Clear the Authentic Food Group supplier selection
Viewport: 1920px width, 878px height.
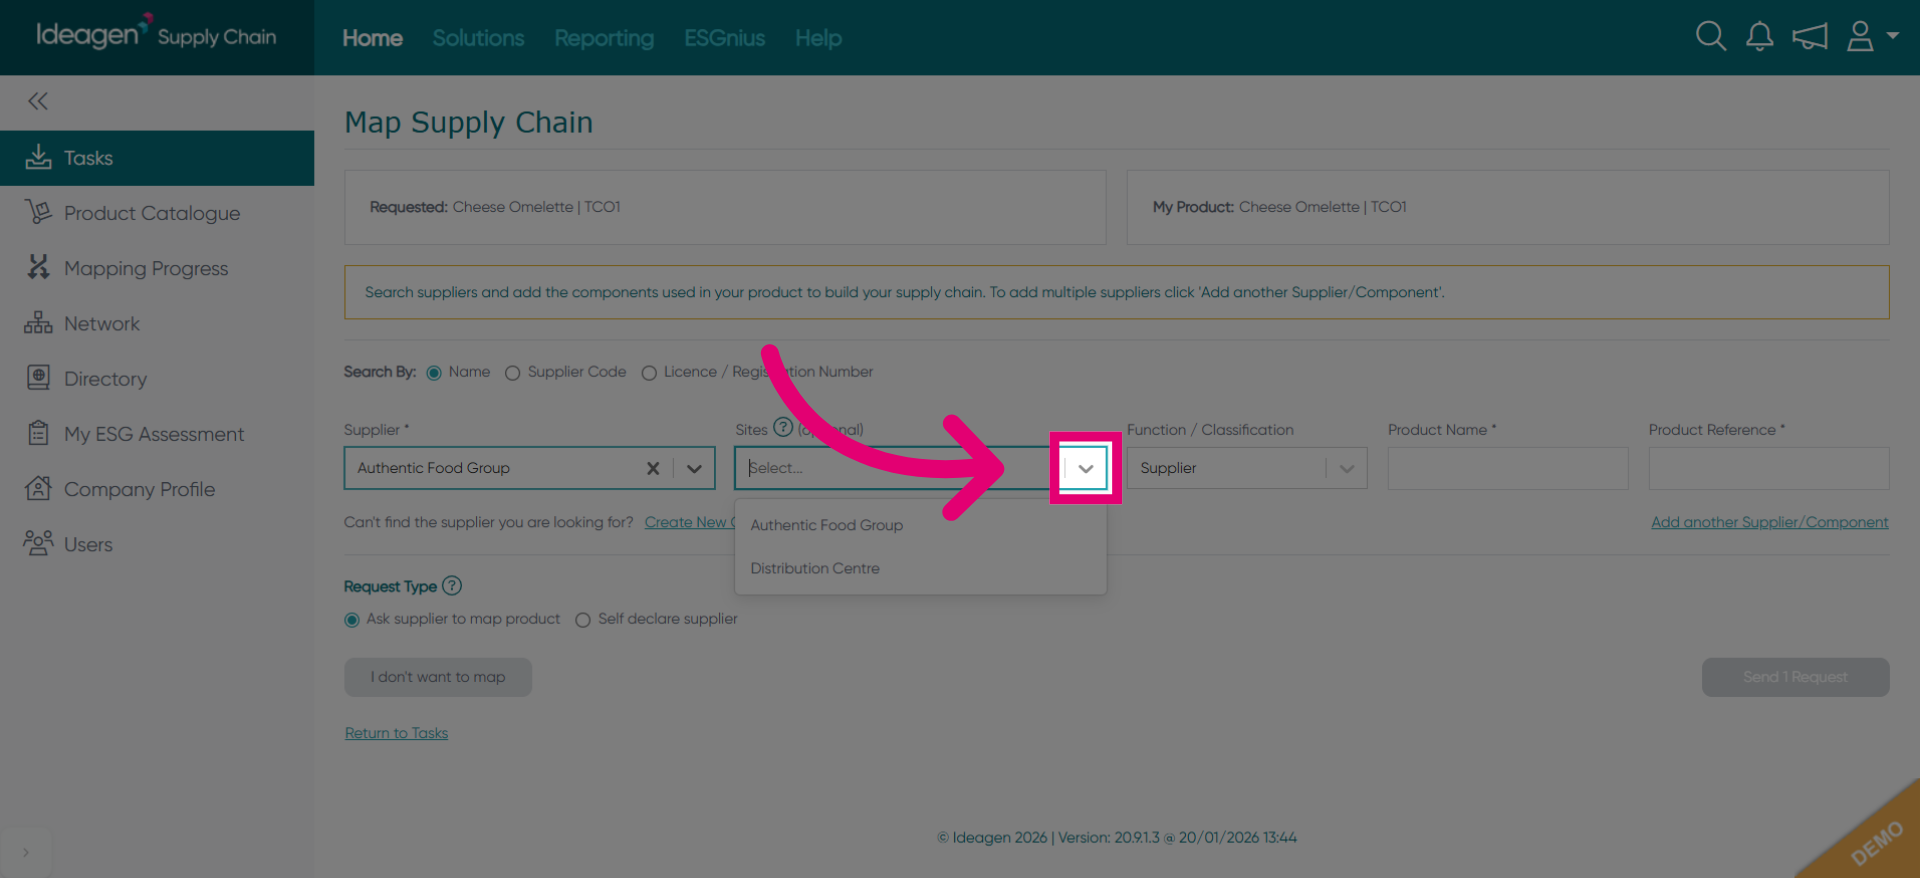(653, 468)
